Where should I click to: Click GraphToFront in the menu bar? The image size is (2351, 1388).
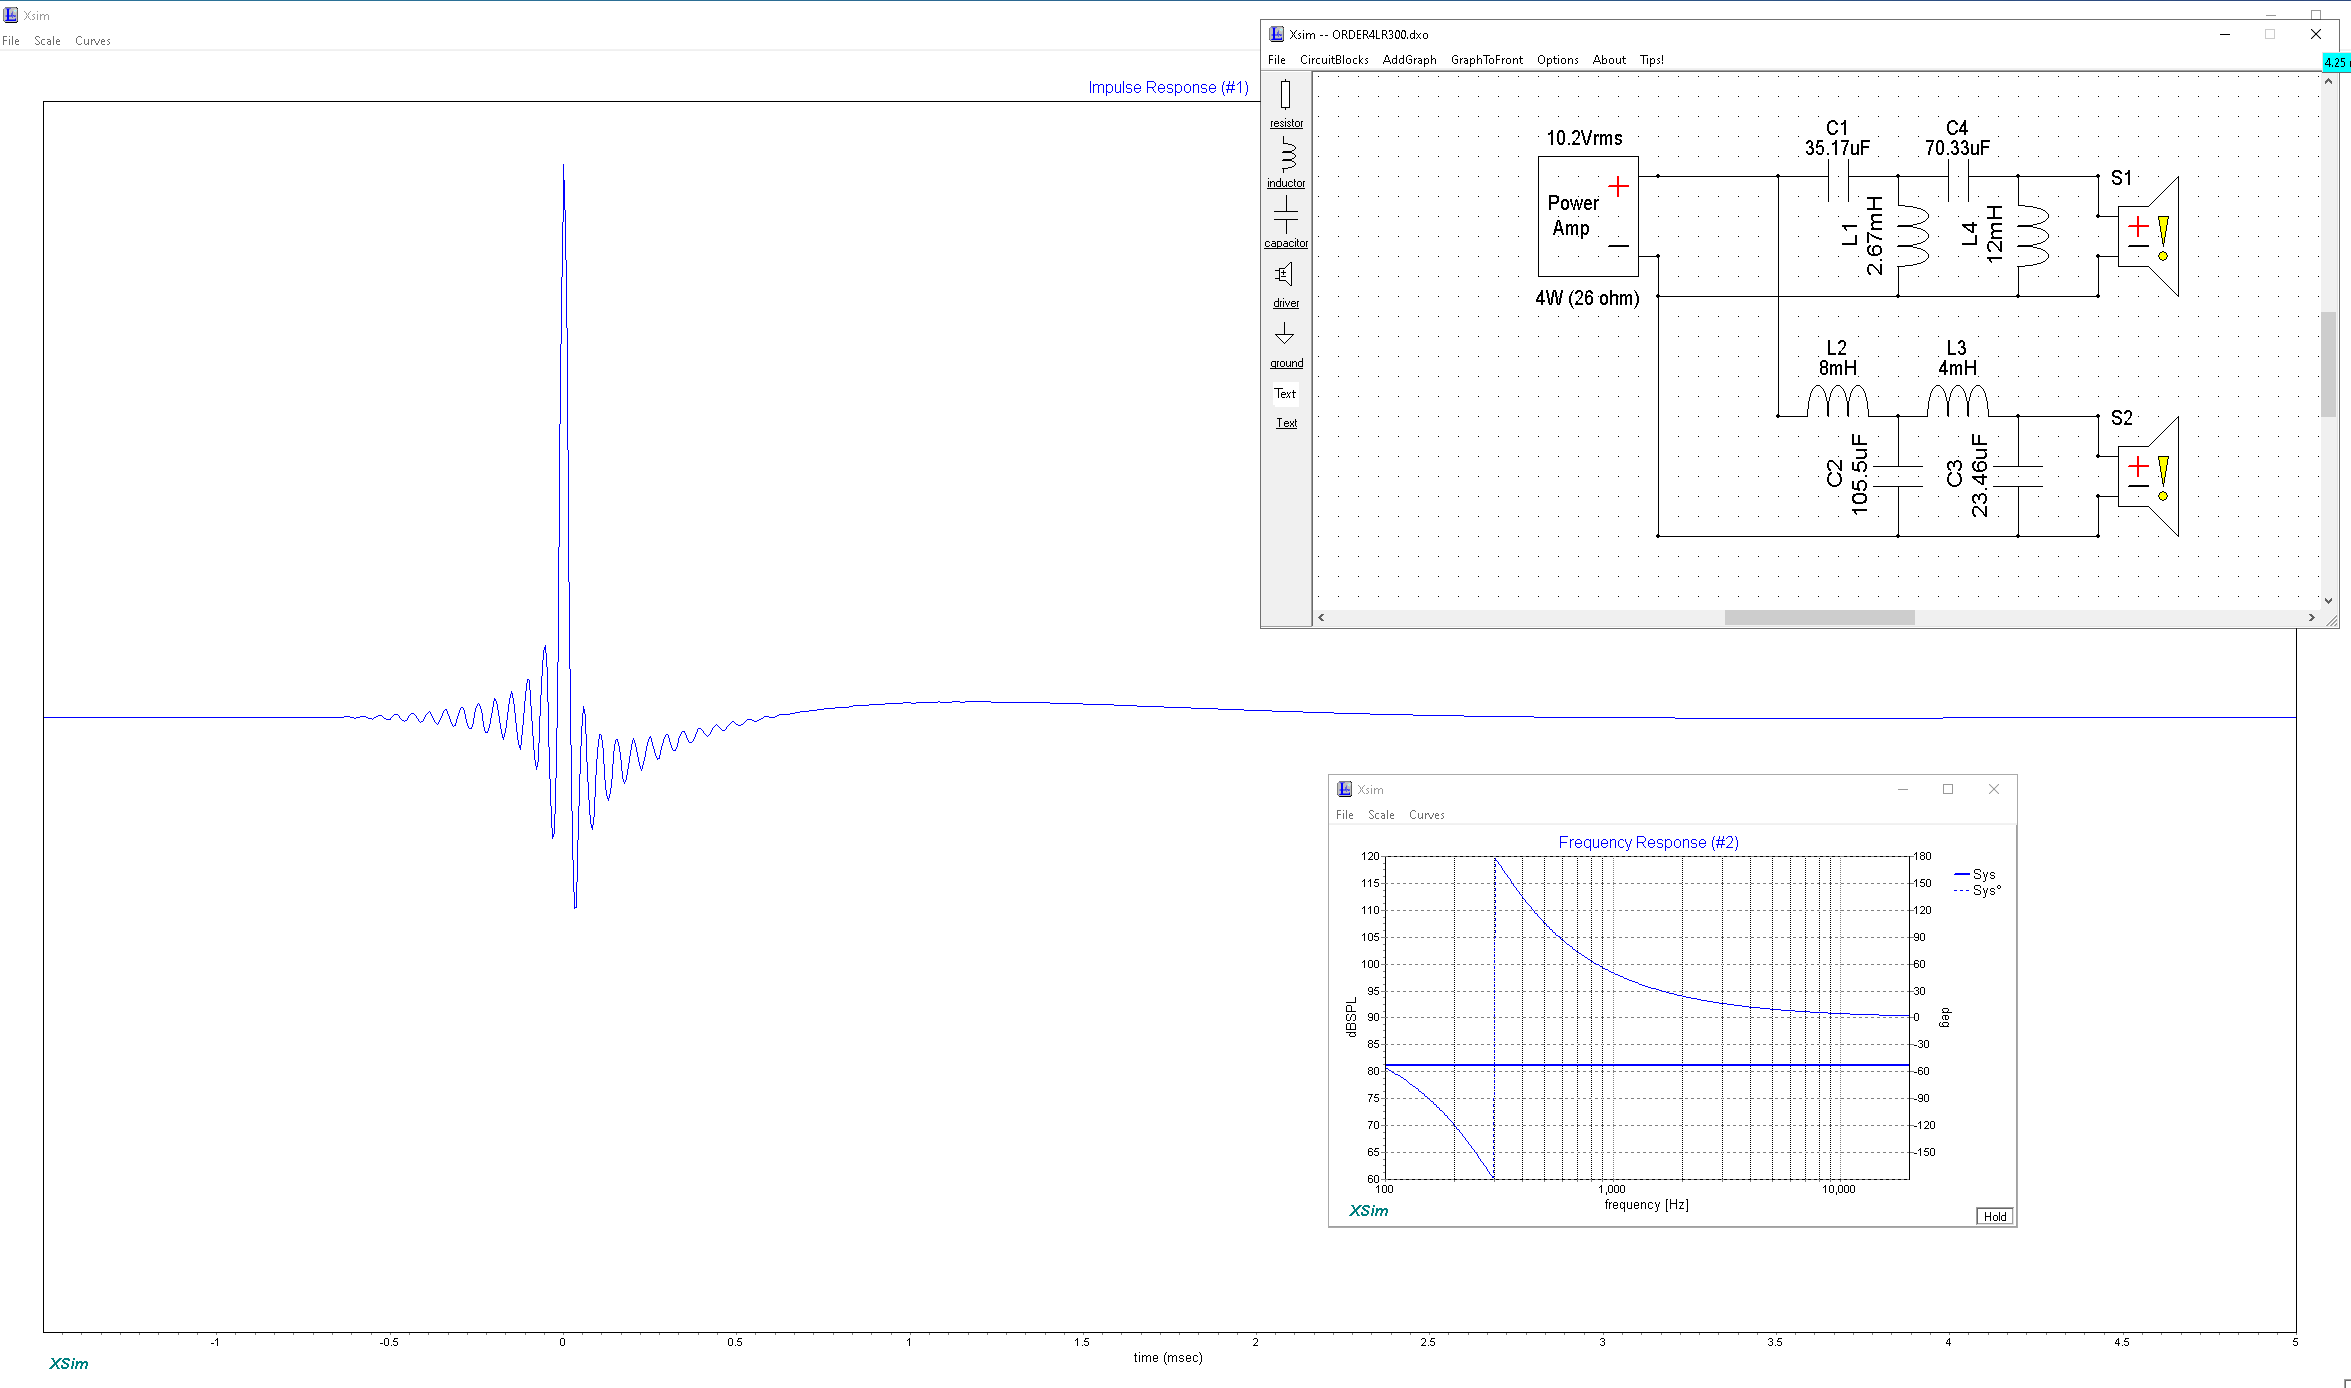coord(1486,60)
